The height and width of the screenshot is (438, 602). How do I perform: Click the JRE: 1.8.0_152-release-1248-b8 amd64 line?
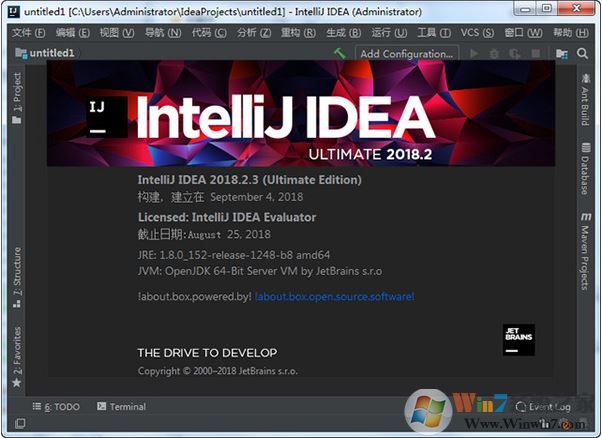click(233, 255)
